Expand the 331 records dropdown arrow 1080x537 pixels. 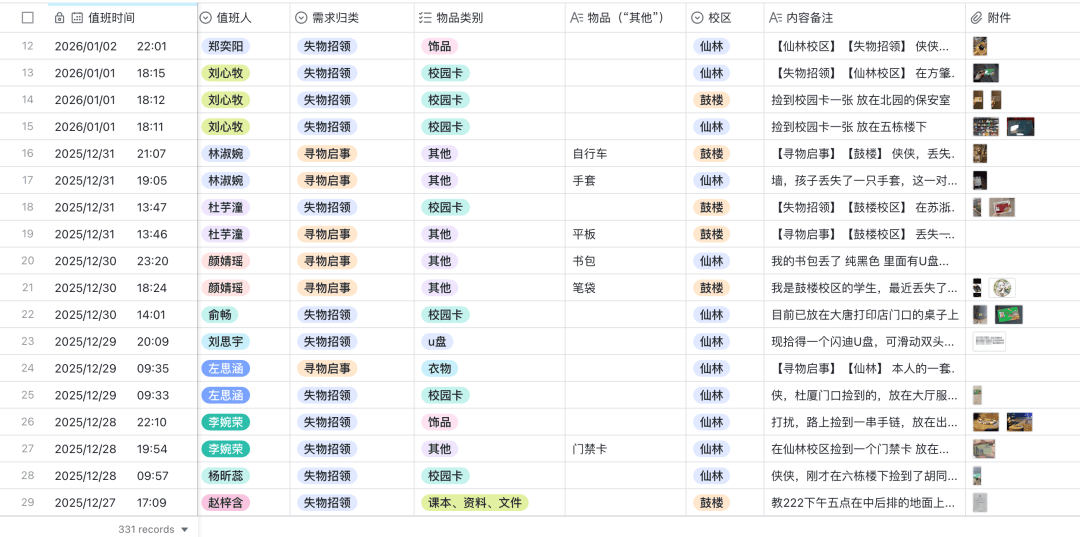184,530
